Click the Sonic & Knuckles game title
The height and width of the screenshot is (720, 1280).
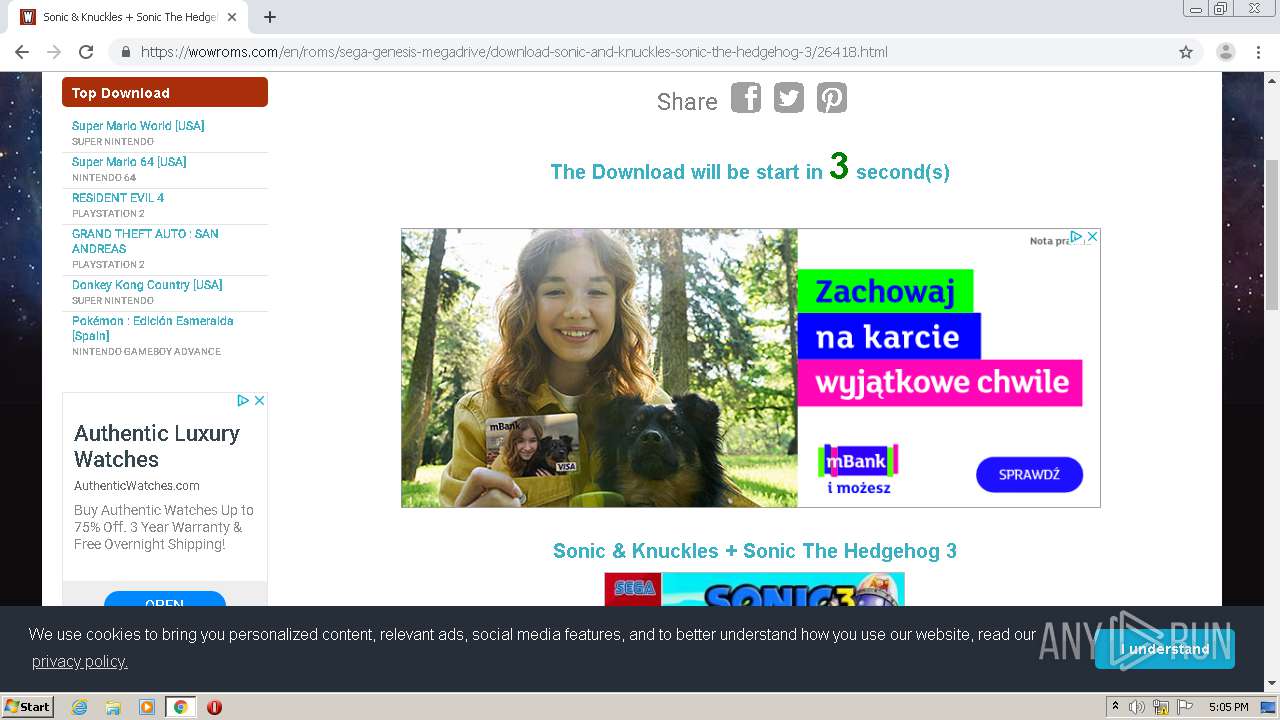point(755,551)
